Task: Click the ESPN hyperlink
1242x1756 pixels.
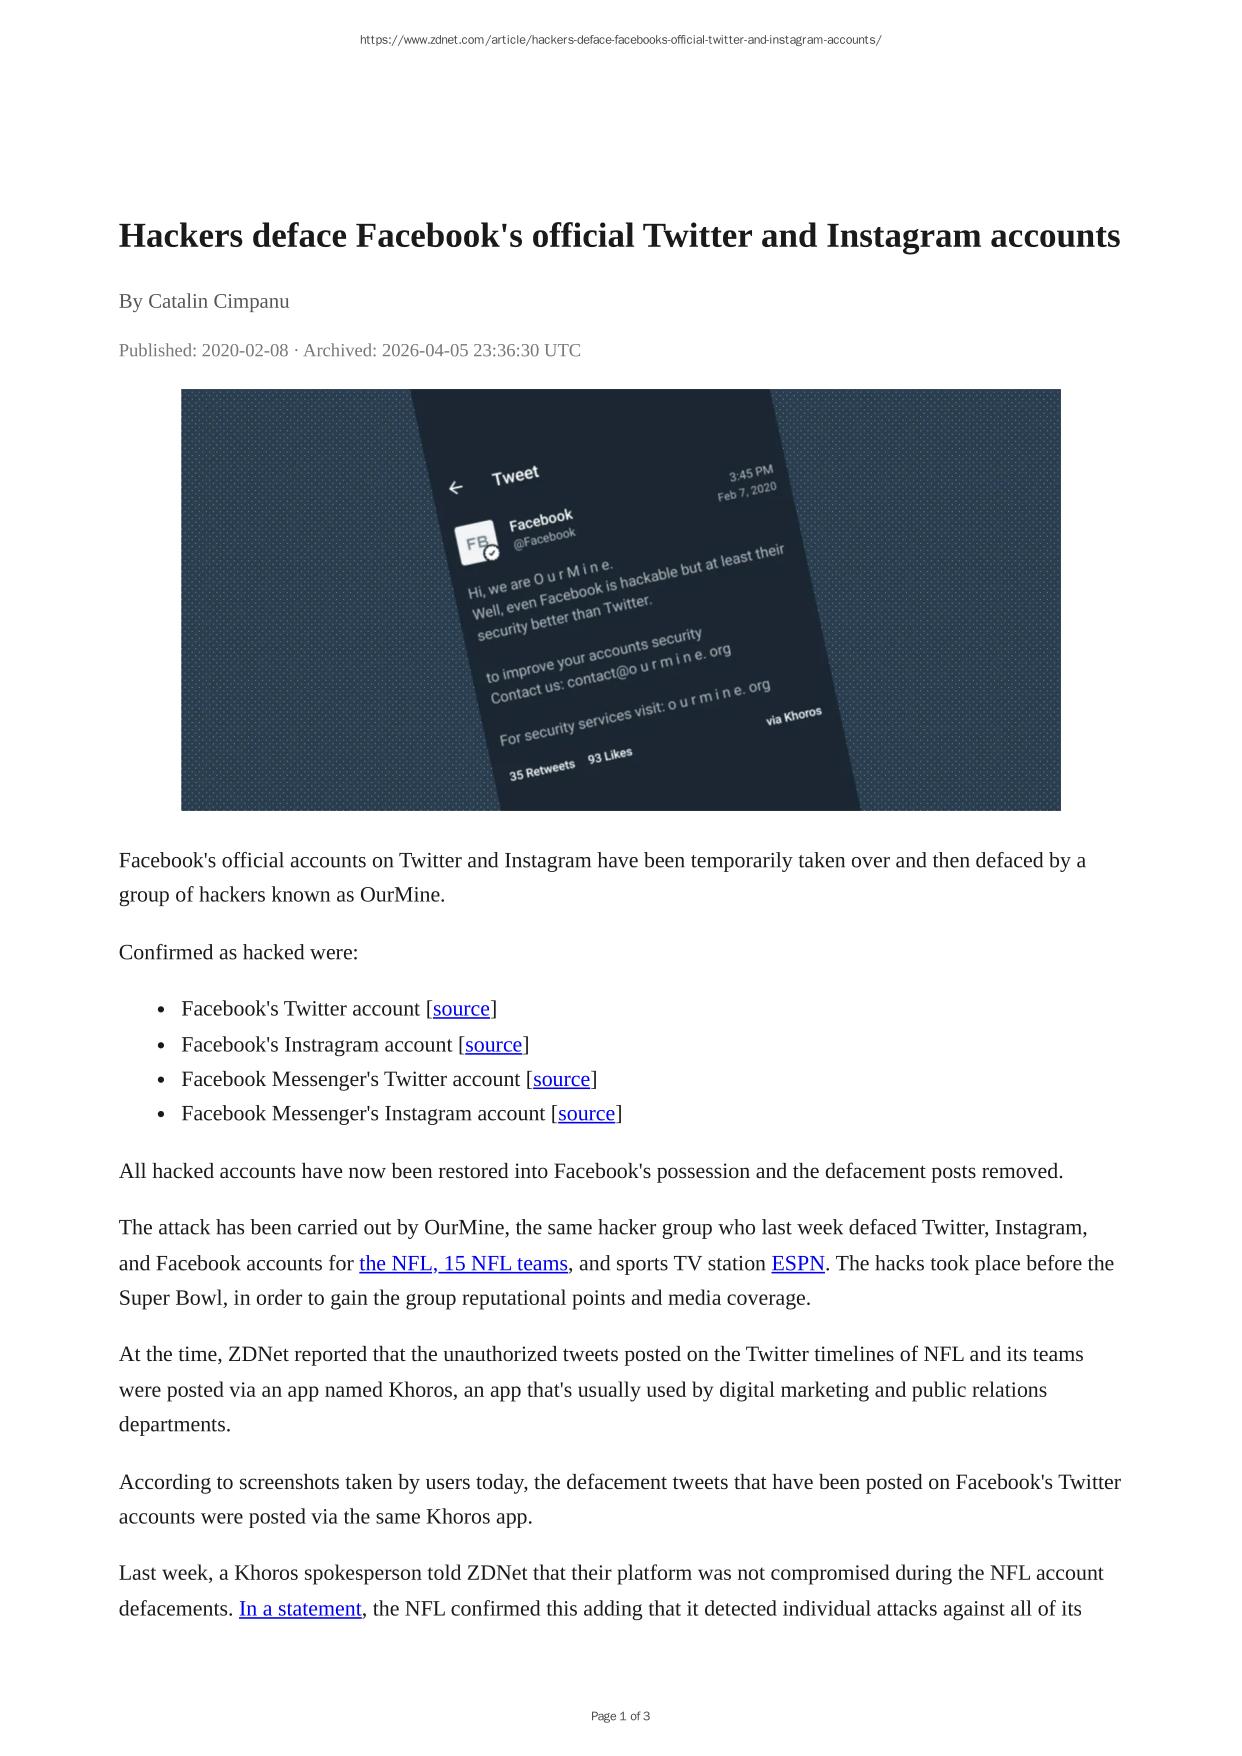Action: tap(797, 1263)
